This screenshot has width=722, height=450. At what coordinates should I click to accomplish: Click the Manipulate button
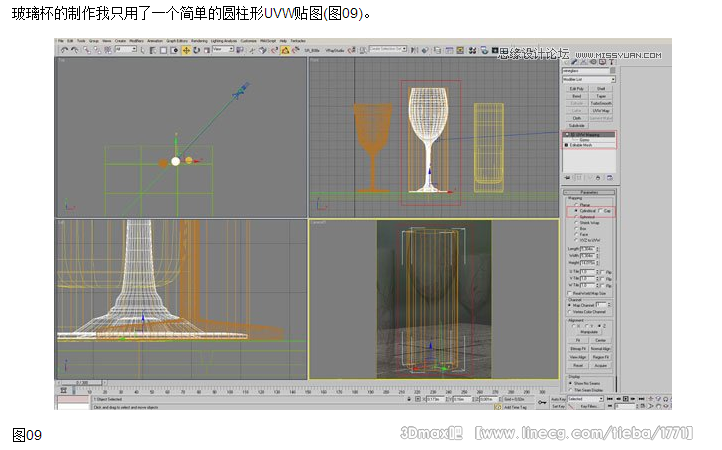click(x=589, y=332)
